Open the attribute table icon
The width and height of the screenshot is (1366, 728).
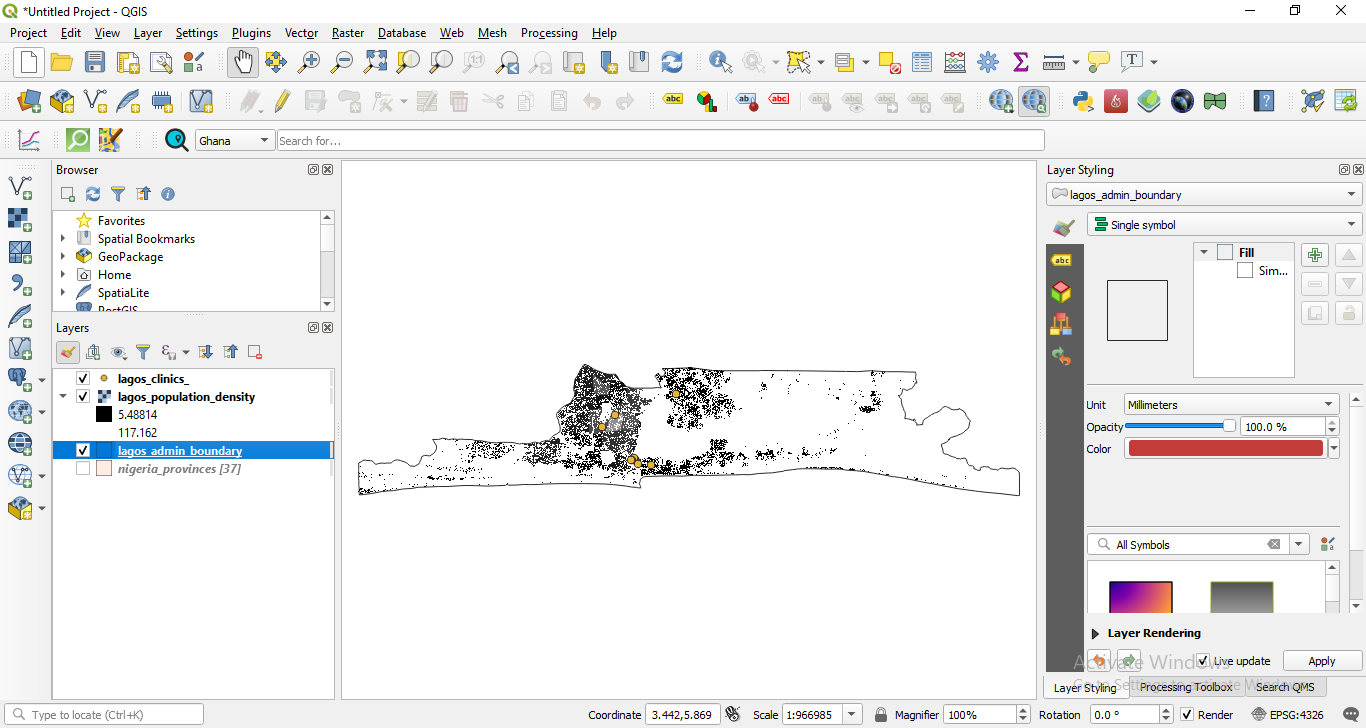pyautogui.click(x=922, y=62)
